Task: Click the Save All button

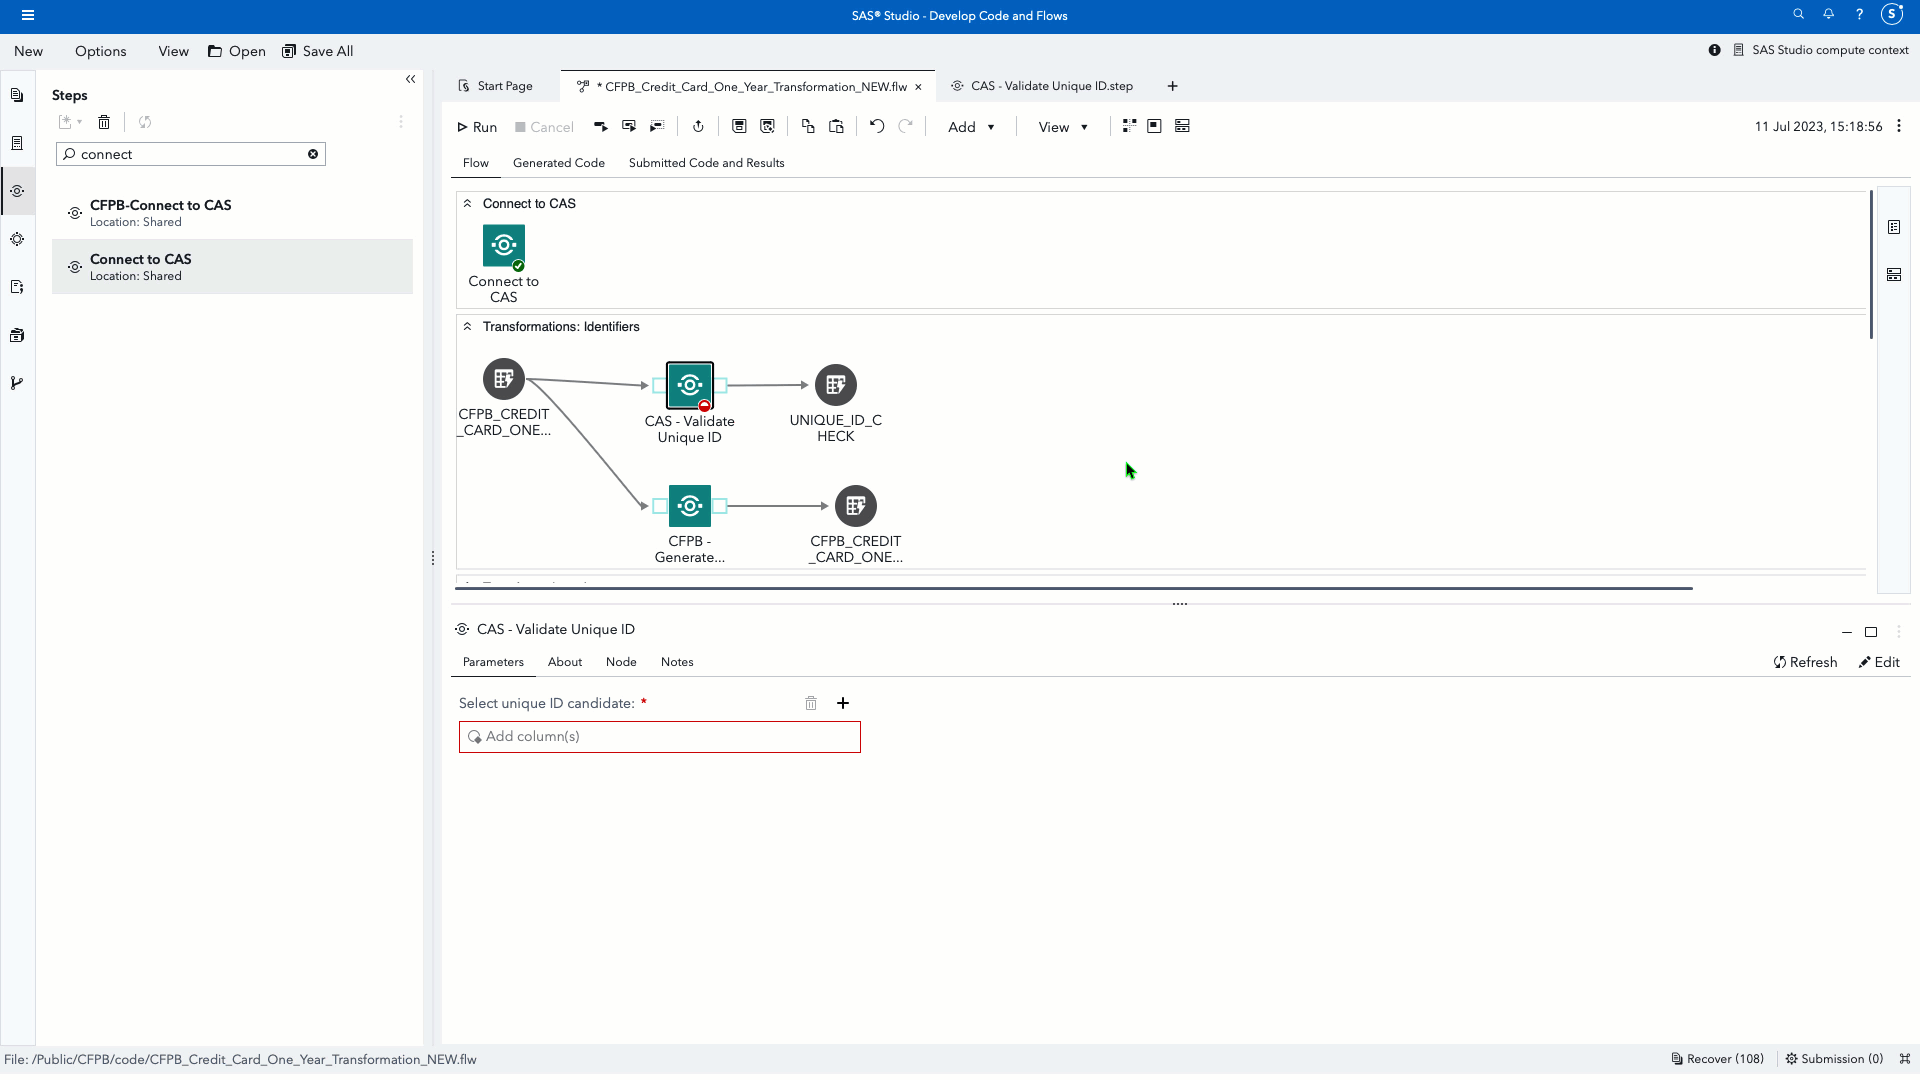Action: 317,51
